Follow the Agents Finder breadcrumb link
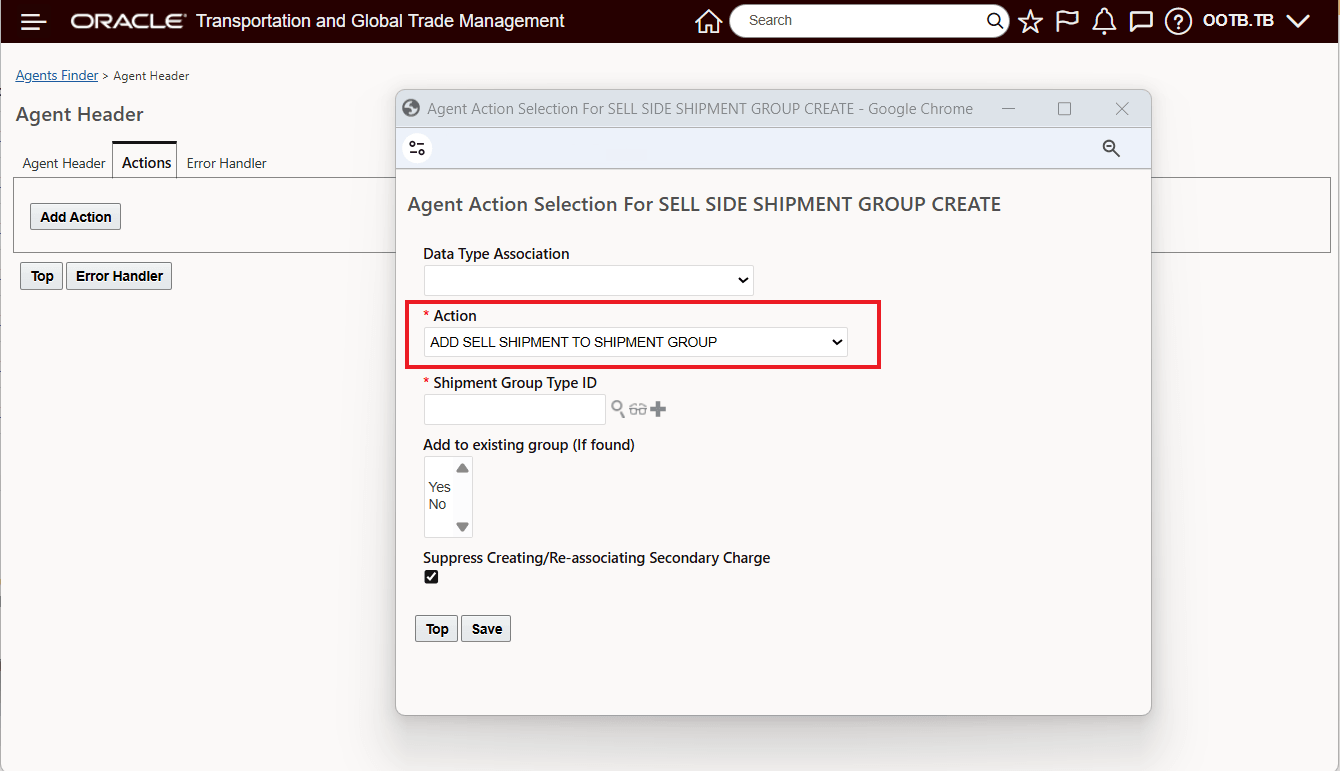The width and height of the screenshot is (1340, 771). (56, 75)
